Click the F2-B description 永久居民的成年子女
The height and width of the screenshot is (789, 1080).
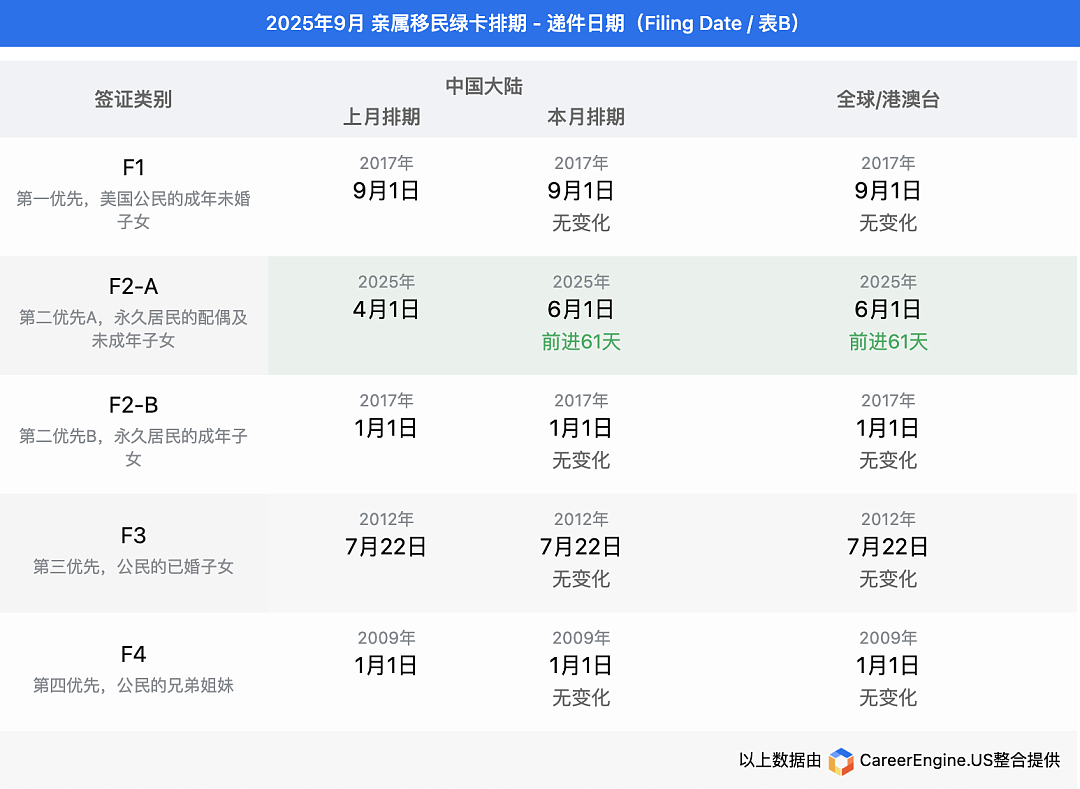tap(134, 448)
